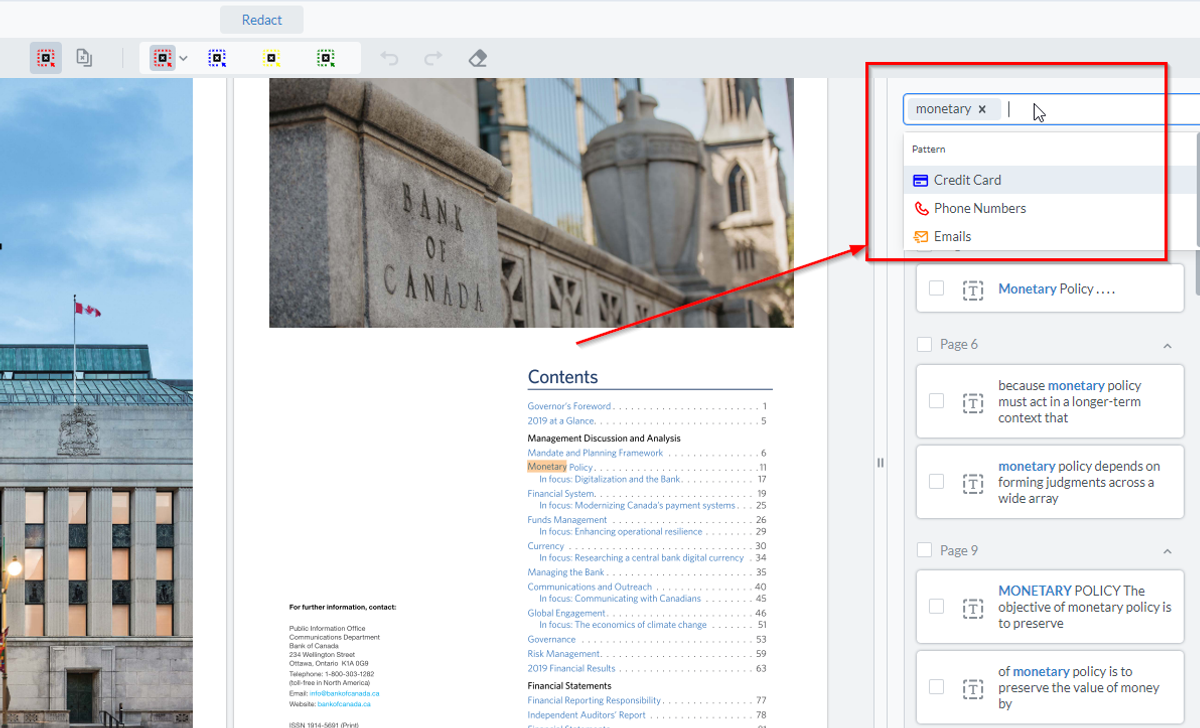1200x728 pixels.
Task: Check the 'Monetary Policy' search result checkbox
Action: (x=936, y=288)
